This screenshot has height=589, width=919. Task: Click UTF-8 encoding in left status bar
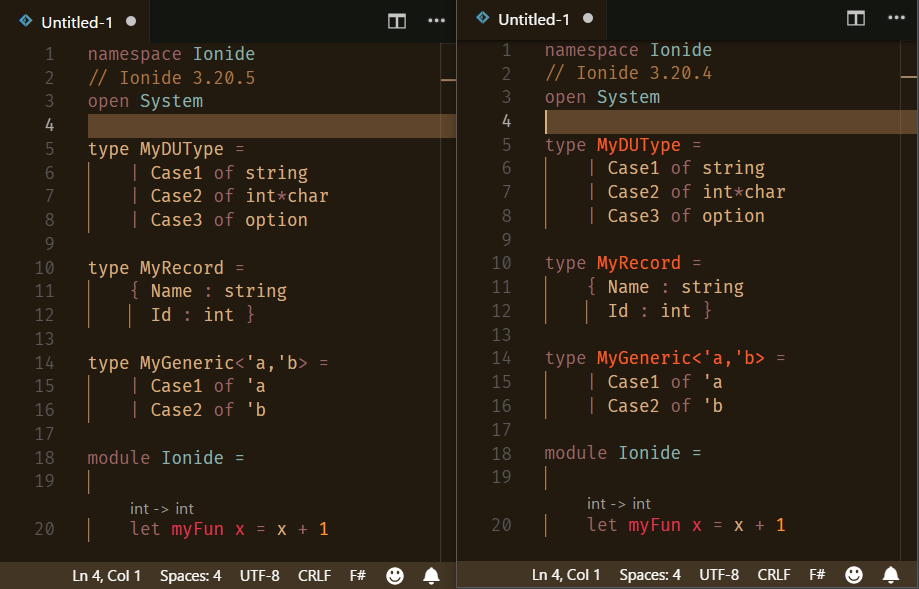pos(260,576)
